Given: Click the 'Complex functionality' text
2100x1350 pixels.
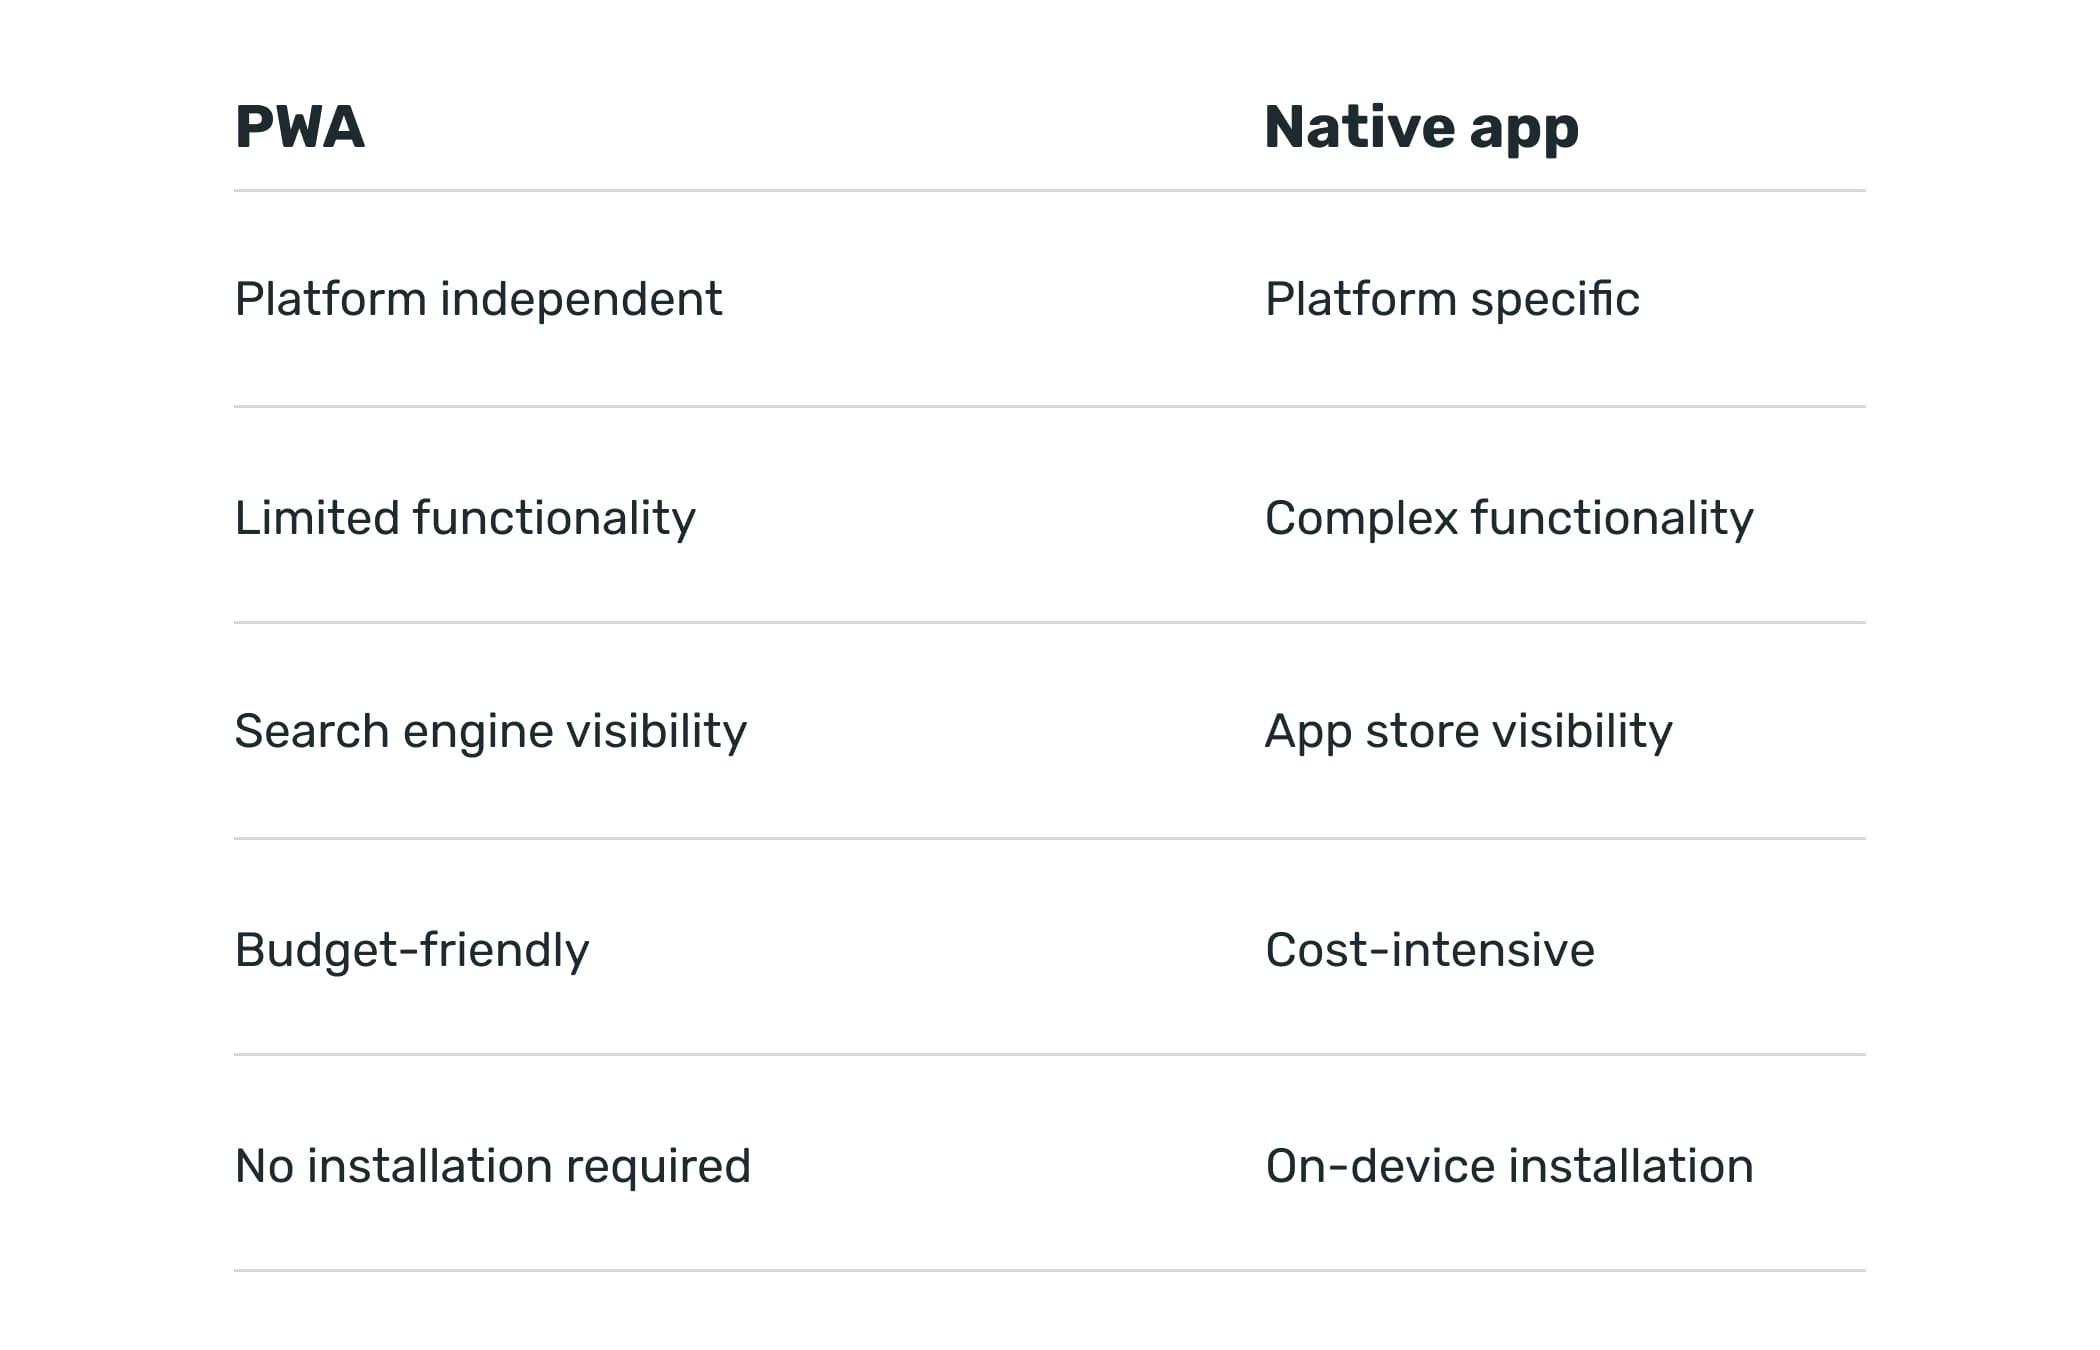Looking at the screenshot, I should 1509,518.
